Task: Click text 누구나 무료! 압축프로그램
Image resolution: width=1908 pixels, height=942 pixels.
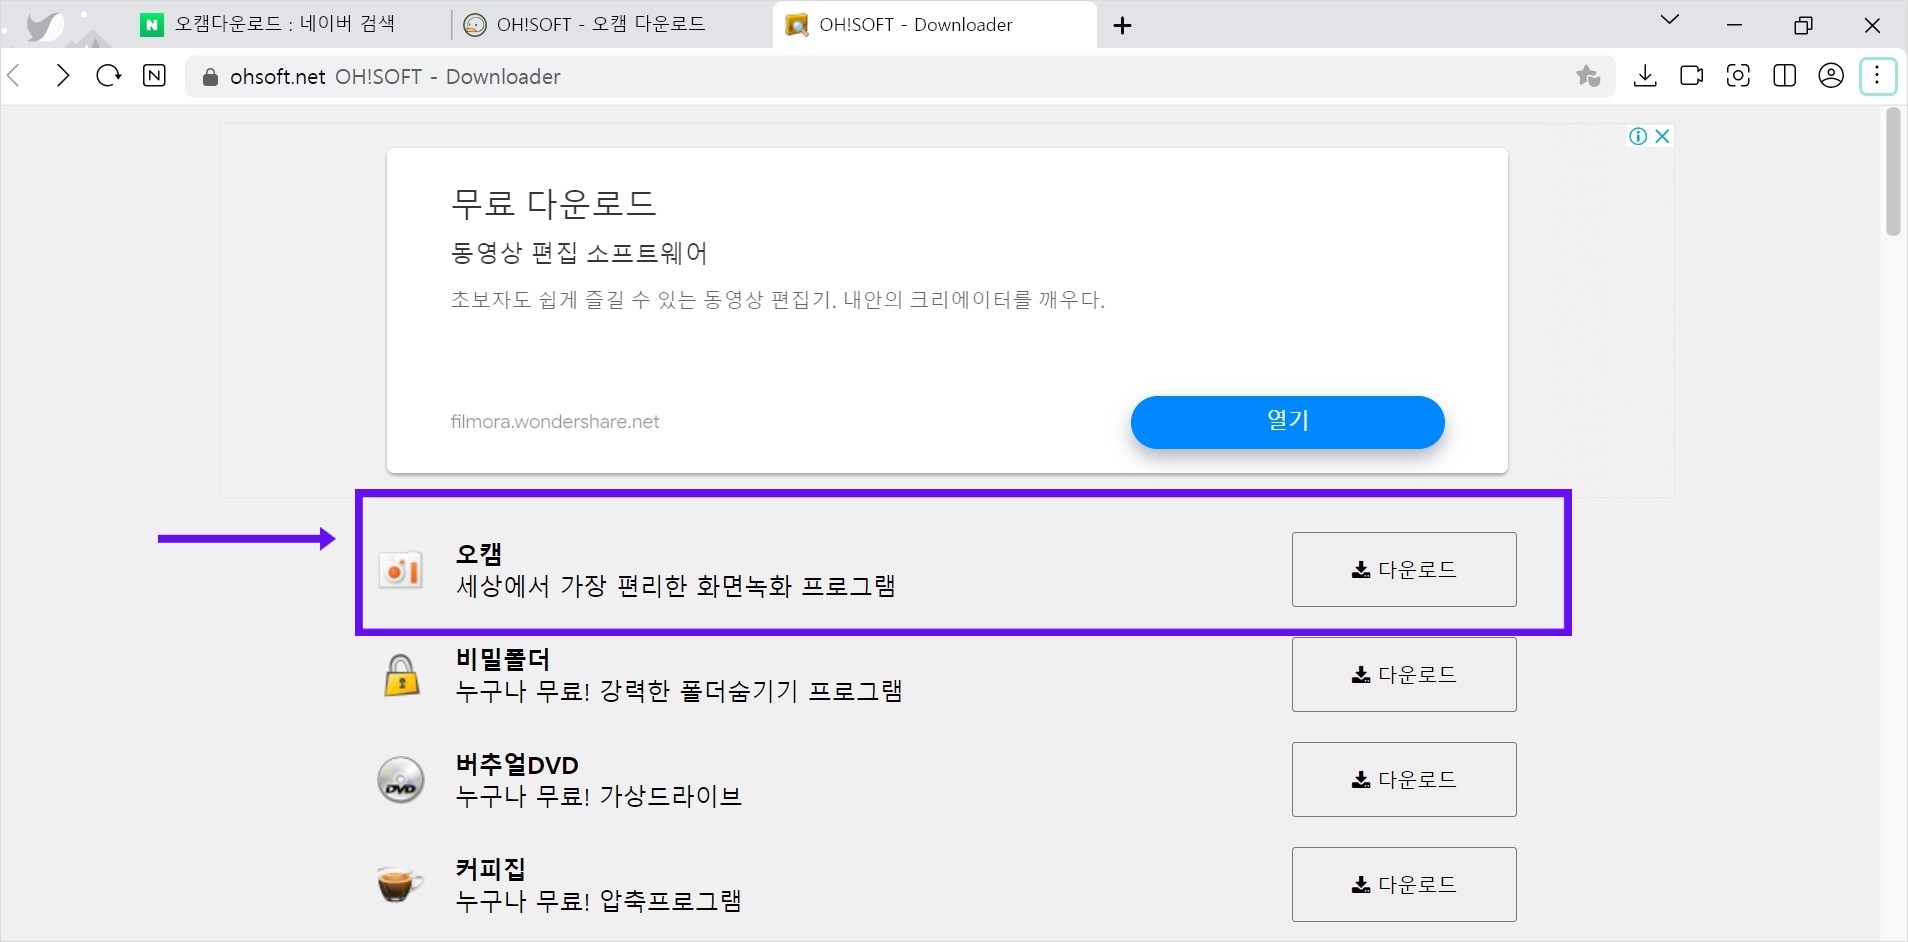Action: tap(598, 901)
